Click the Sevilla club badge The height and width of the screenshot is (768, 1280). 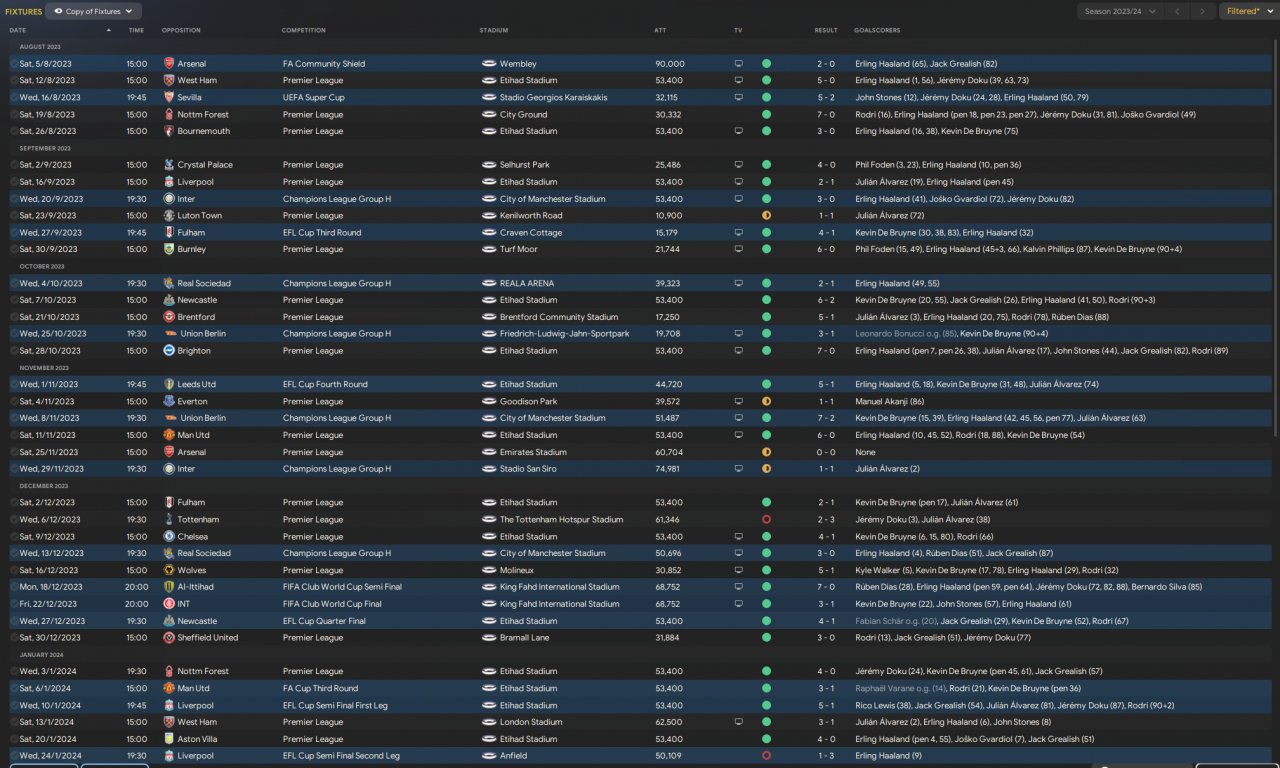(169, 98)
